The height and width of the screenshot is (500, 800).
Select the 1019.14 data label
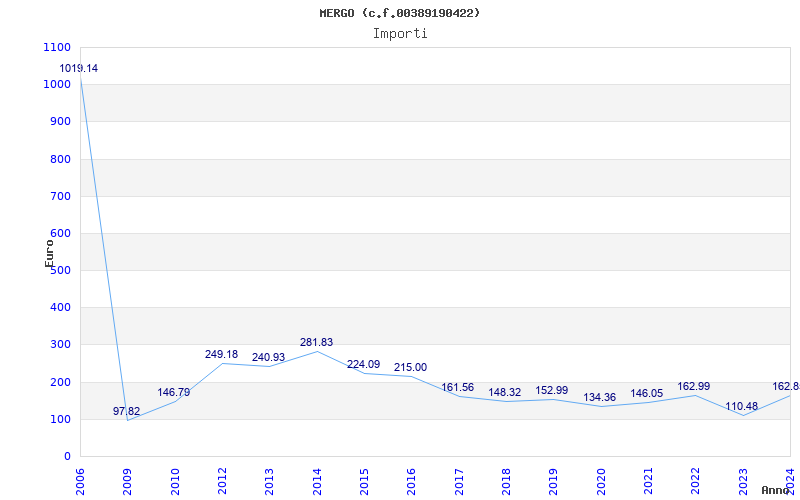coord(79,68)
